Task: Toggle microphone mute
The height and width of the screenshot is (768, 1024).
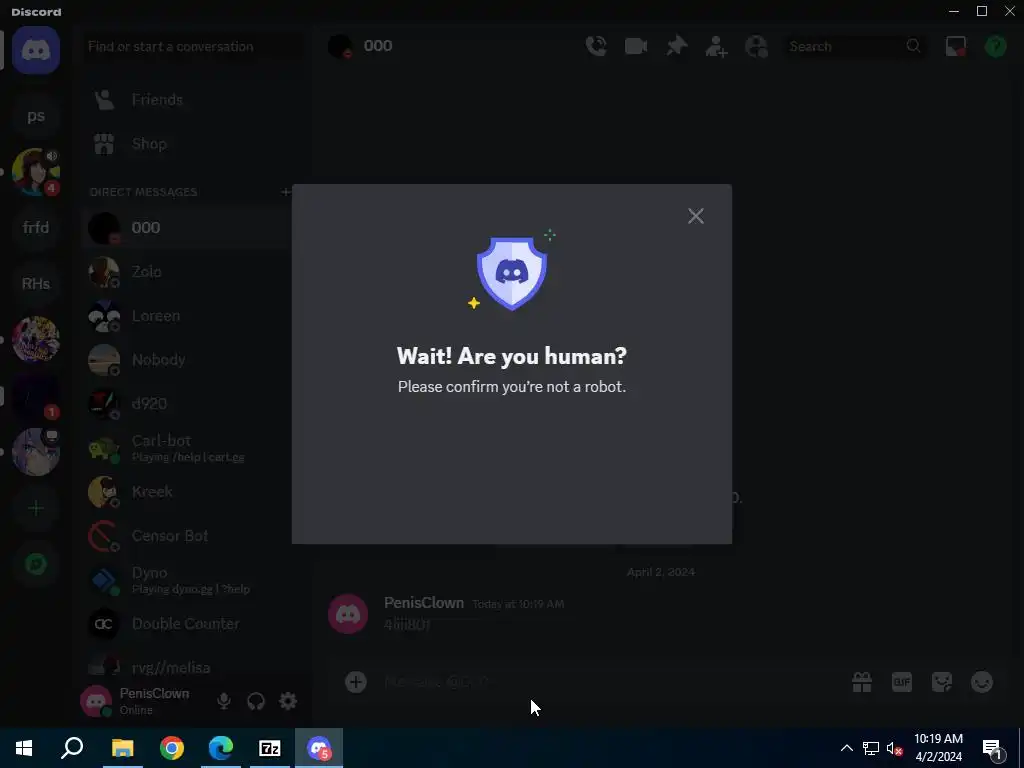Action: (x=224, y=701)
